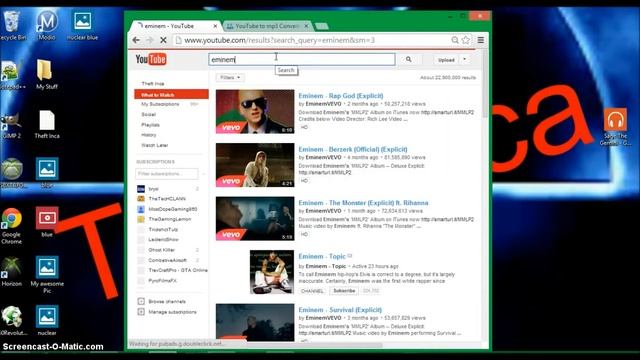Open Playlists in the sidebar

[x=150, y=125]
